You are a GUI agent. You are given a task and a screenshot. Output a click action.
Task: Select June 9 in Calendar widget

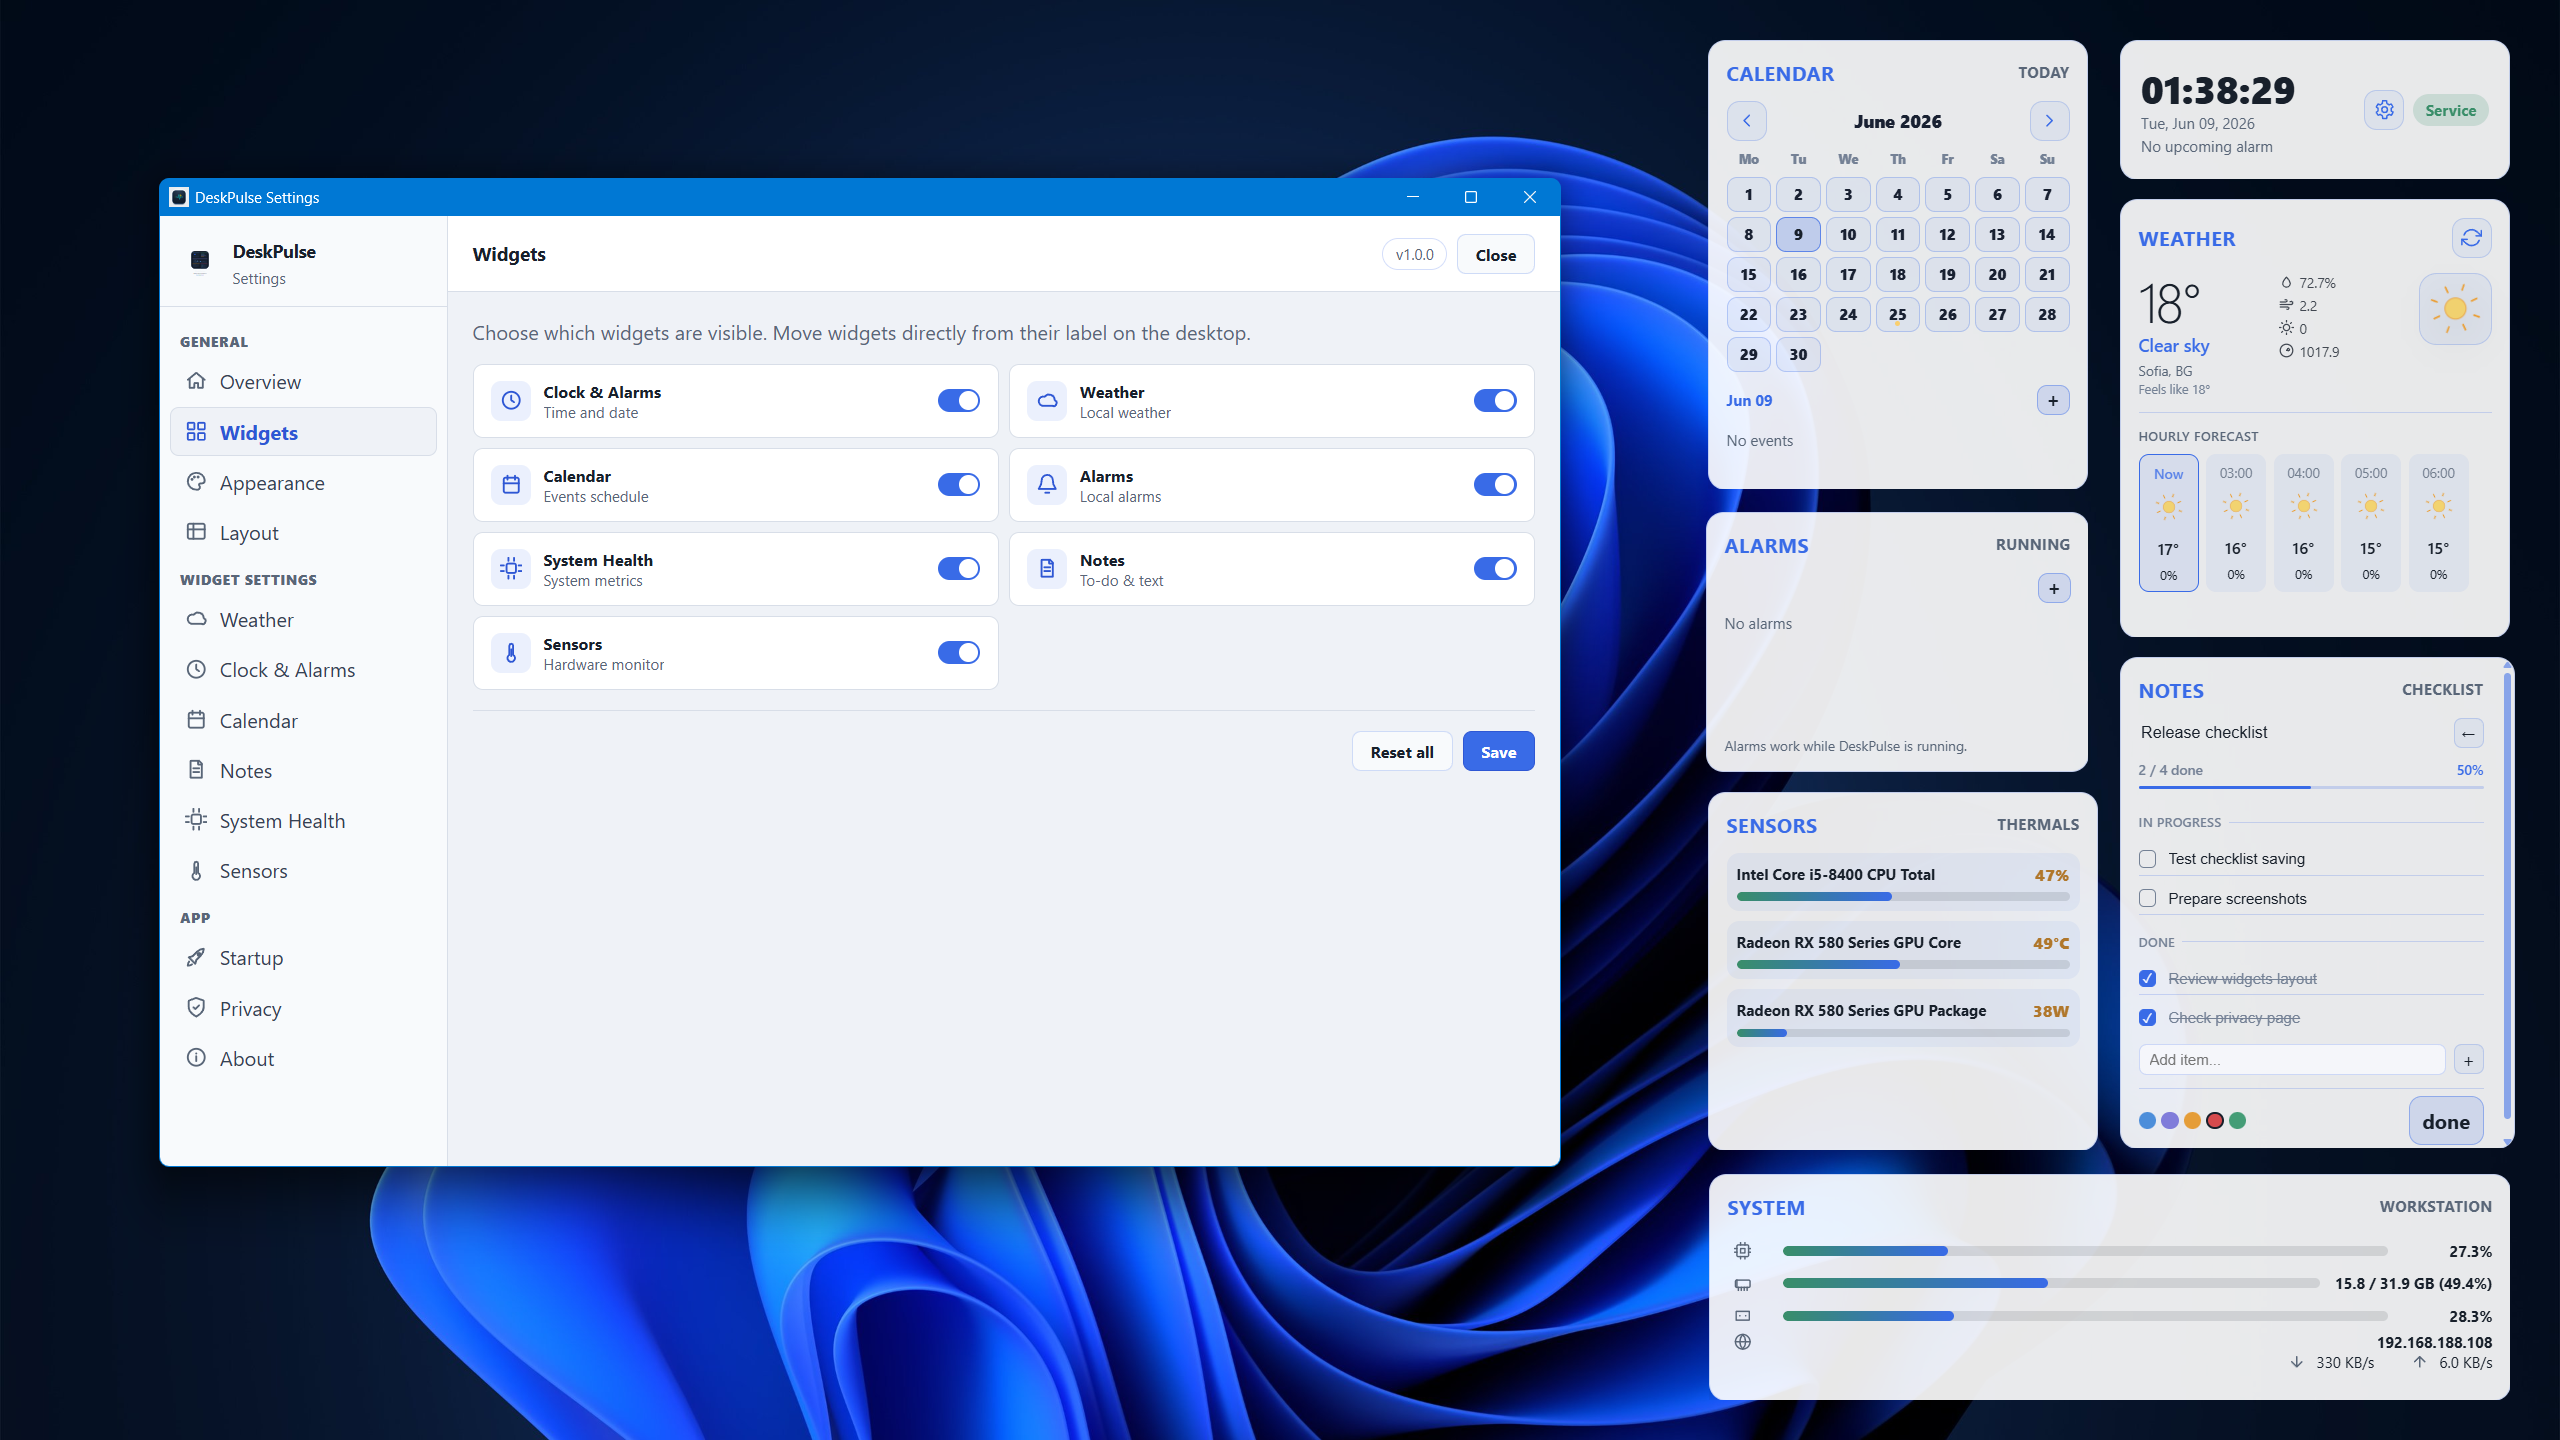(1797, 235)
